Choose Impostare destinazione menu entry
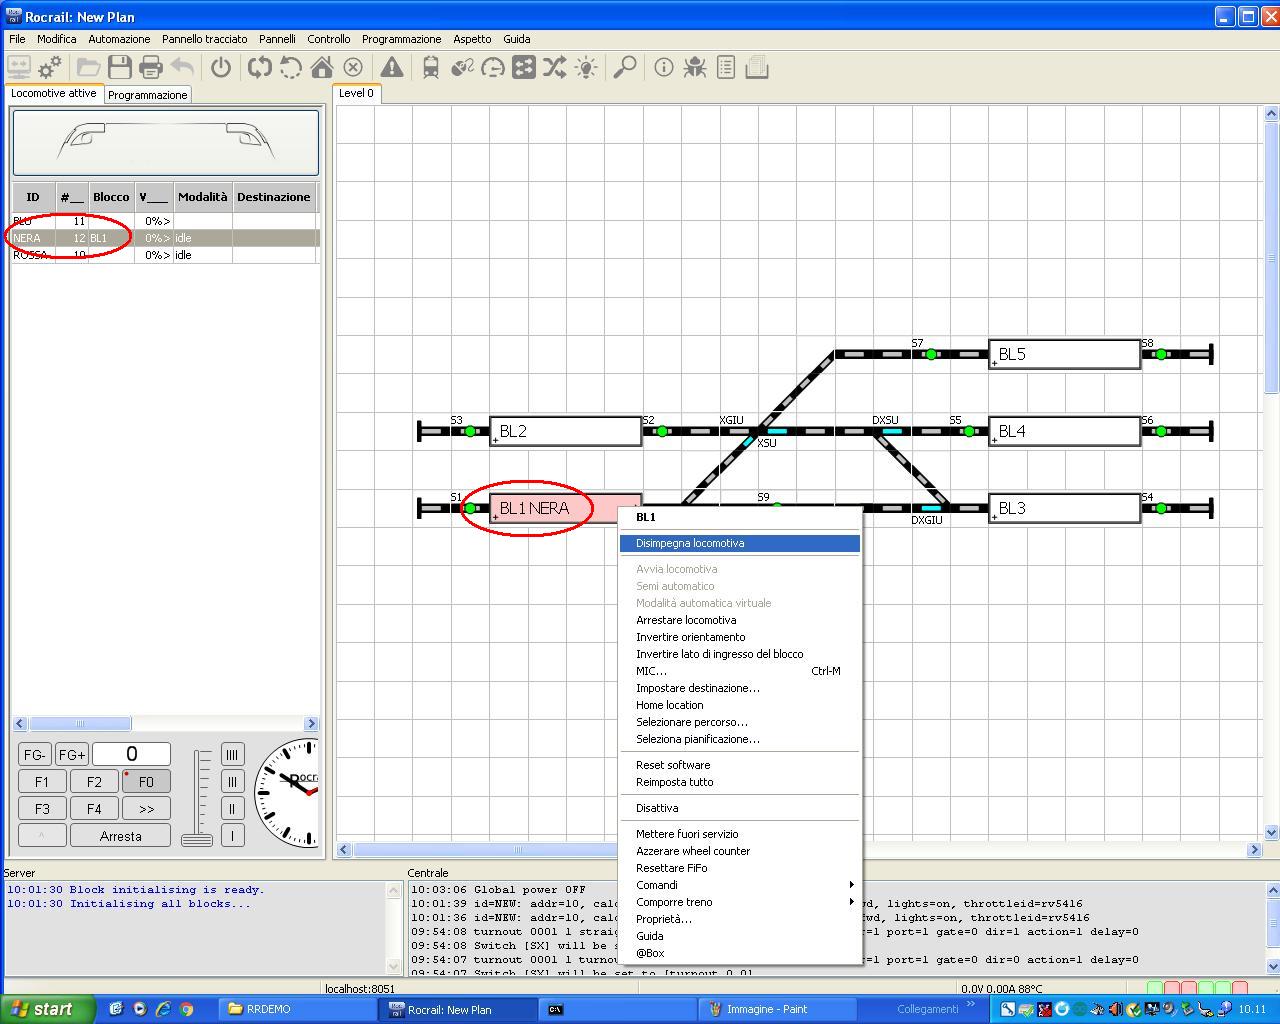 click(740, 688)
